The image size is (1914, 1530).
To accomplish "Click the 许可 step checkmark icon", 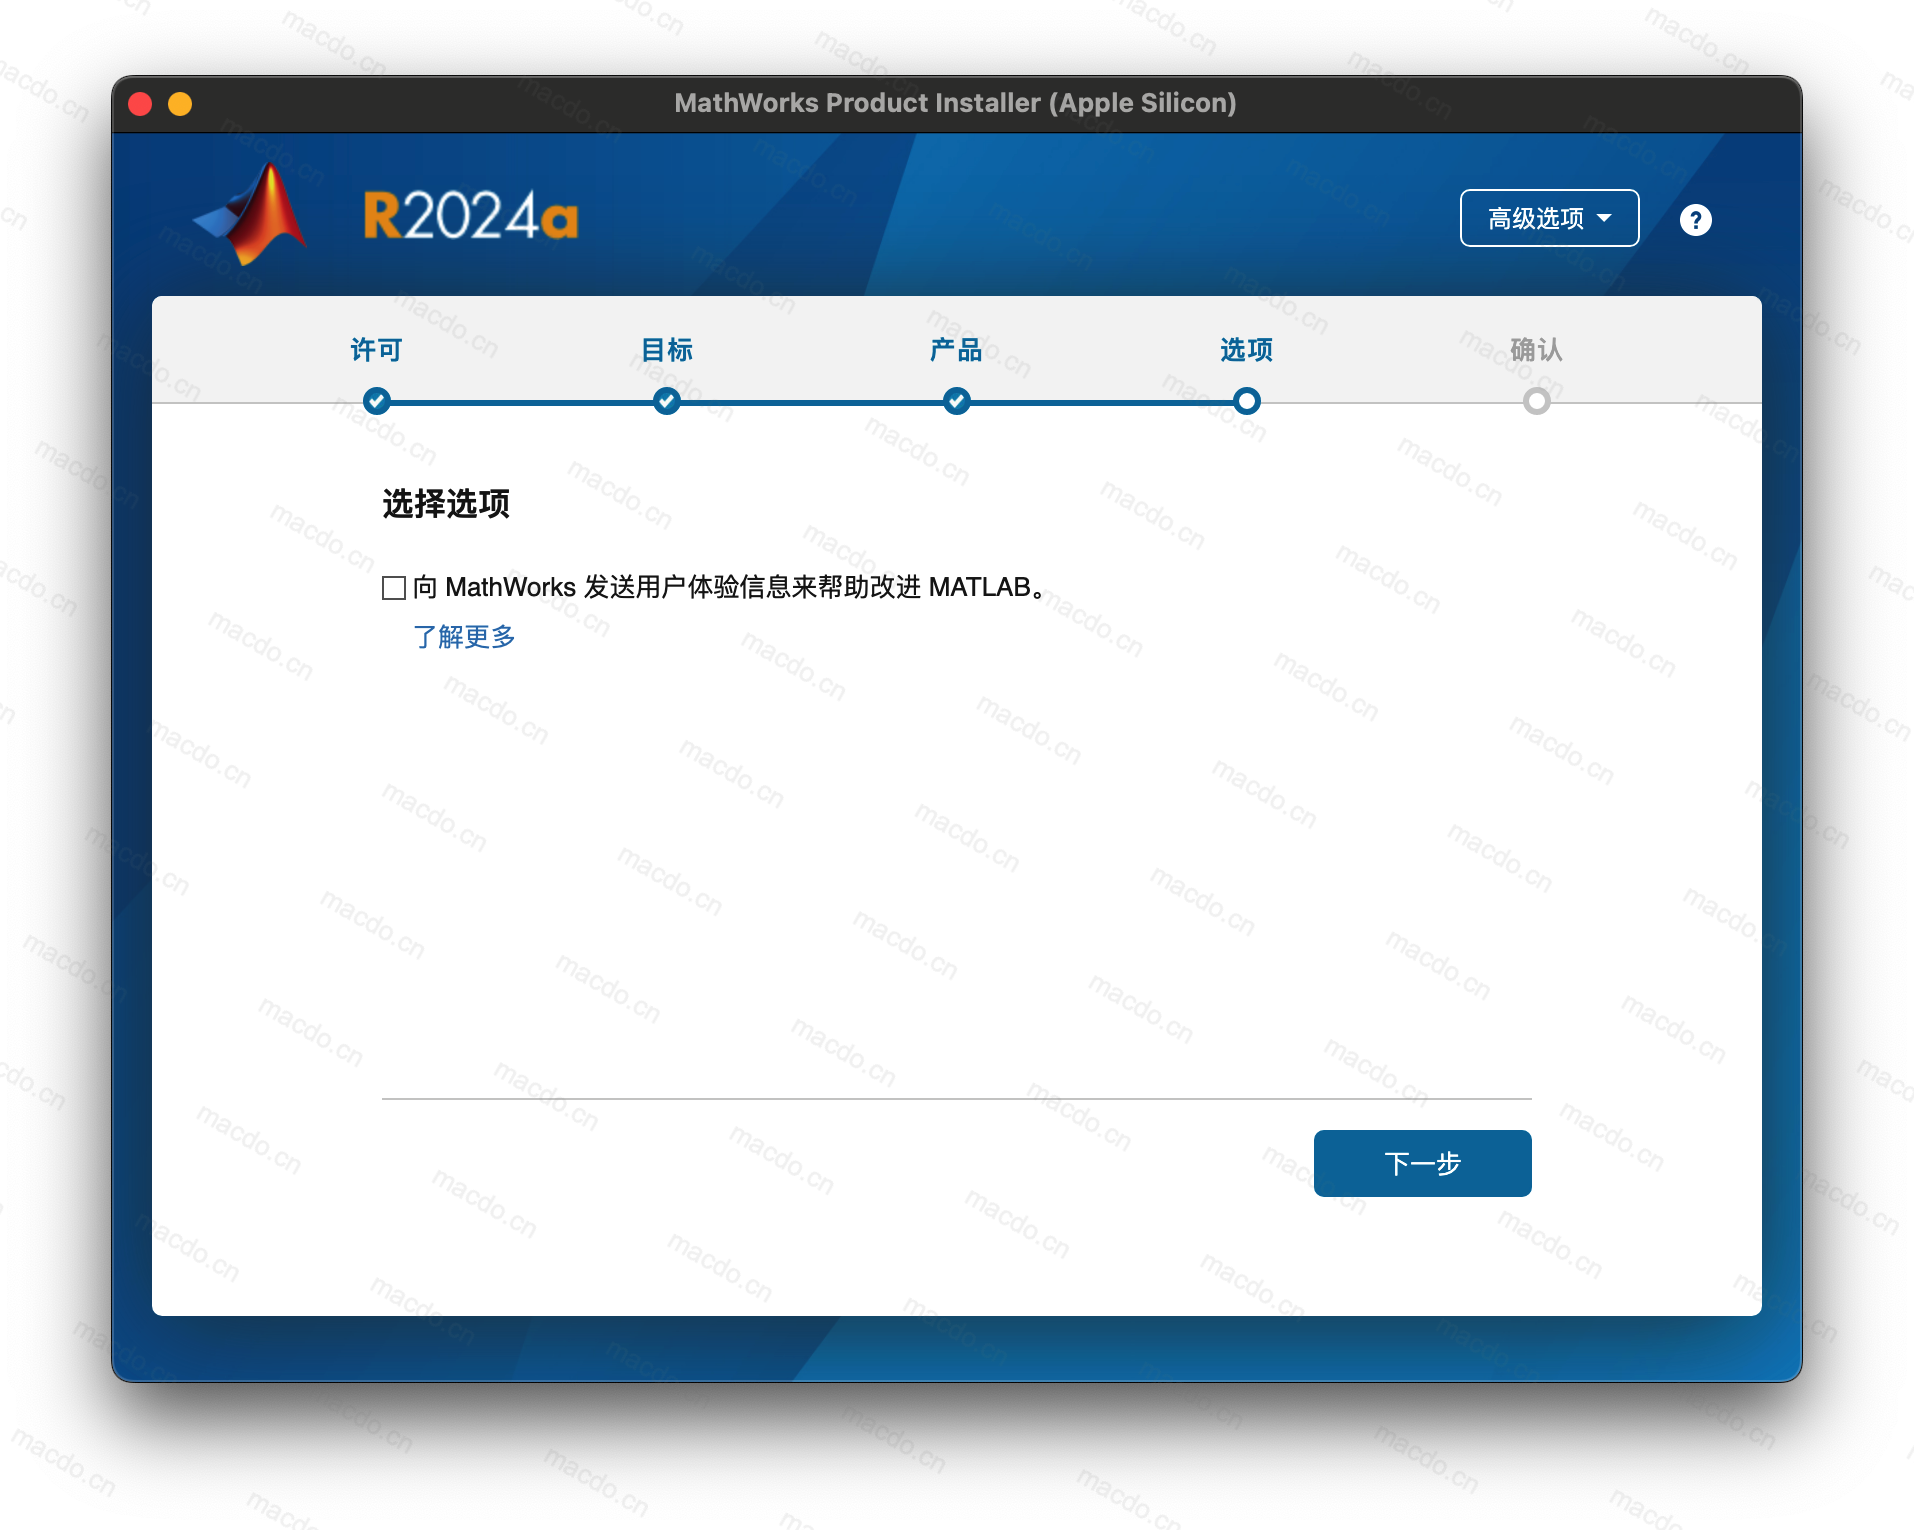I will click(376, 401).
